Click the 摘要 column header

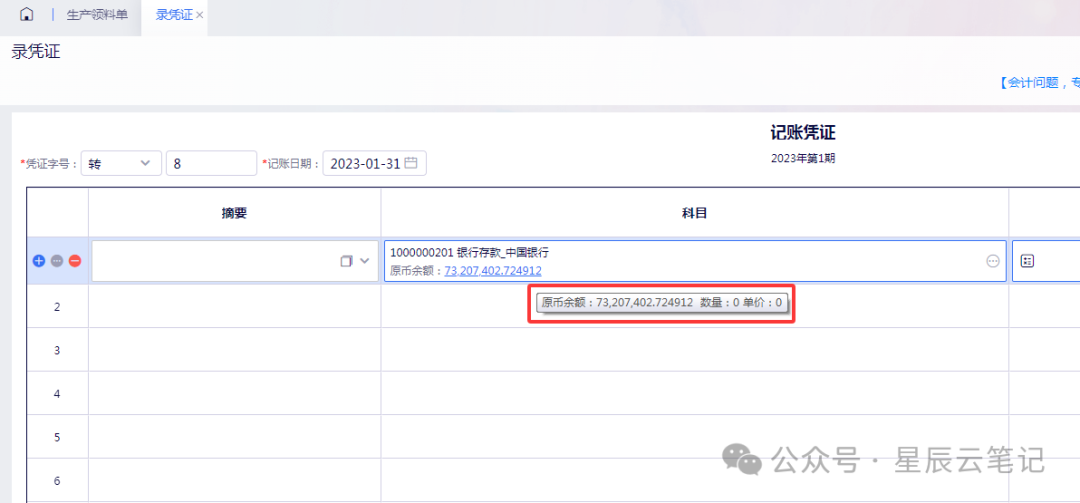coord(235,214)
